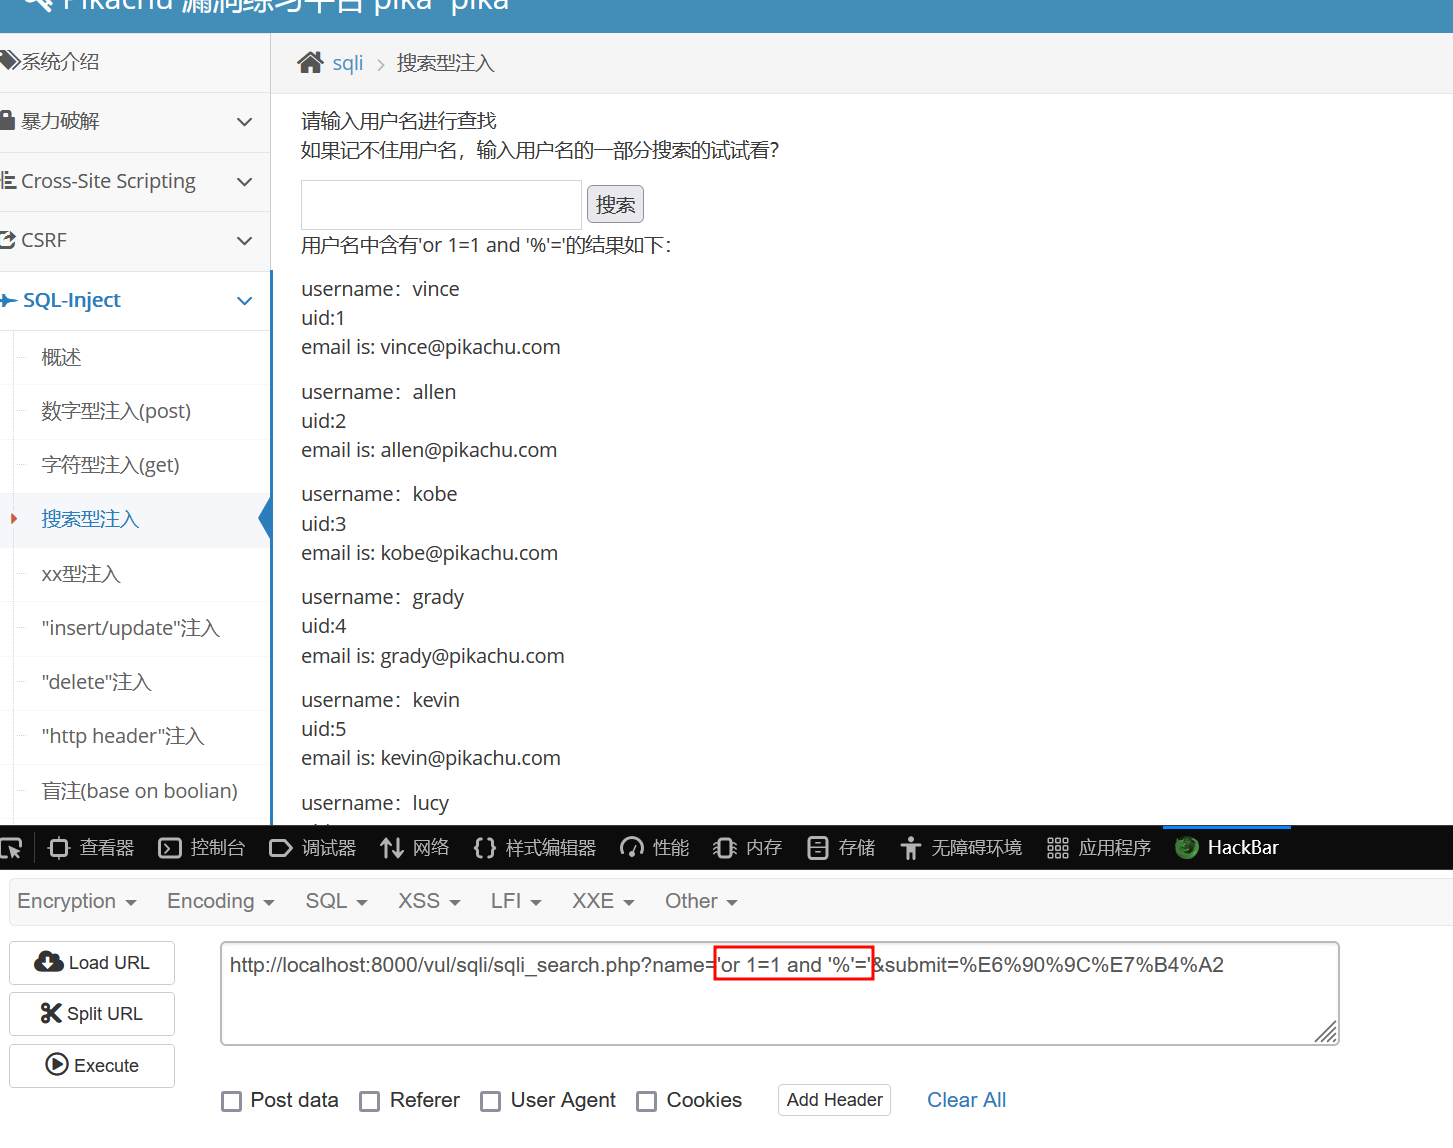Click the scissors icon on Split URL

coord(51,1013)
